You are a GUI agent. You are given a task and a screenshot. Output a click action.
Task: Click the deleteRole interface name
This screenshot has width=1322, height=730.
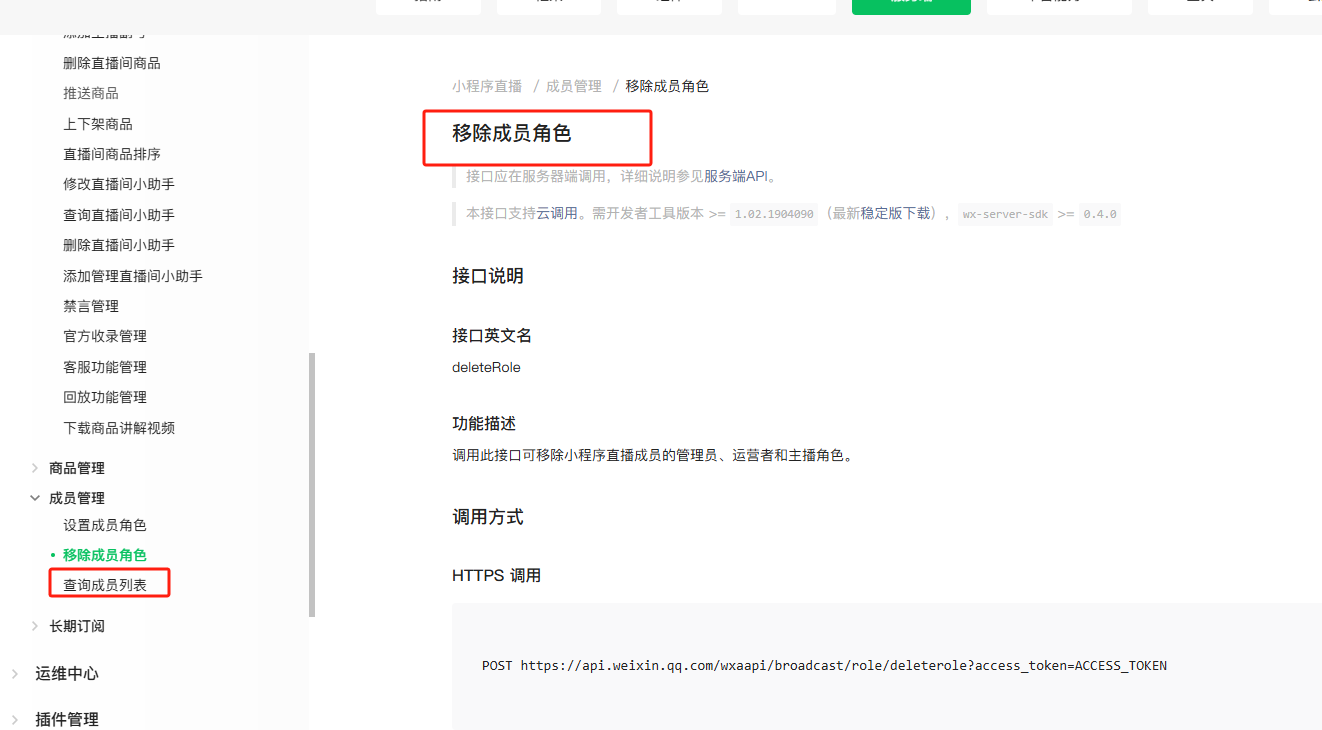pos(486,367)
